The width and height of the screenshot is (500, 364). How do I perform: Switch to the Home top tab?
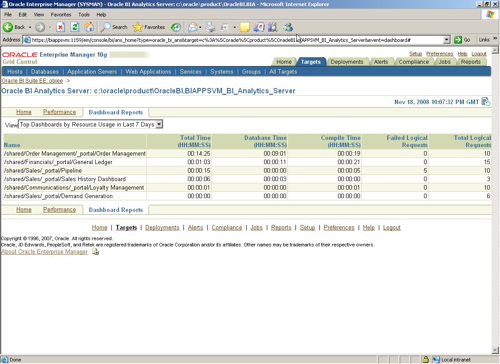click(284, 62)
